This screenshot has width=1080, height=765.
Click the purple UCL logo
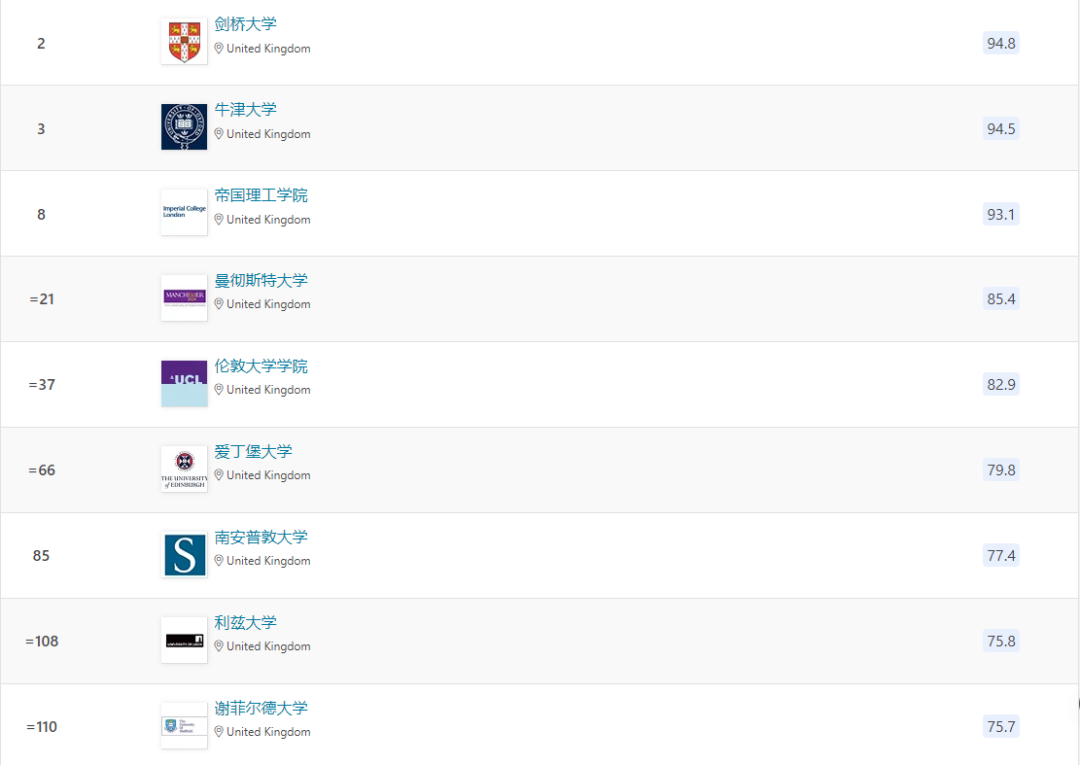(x=183, y=383)
